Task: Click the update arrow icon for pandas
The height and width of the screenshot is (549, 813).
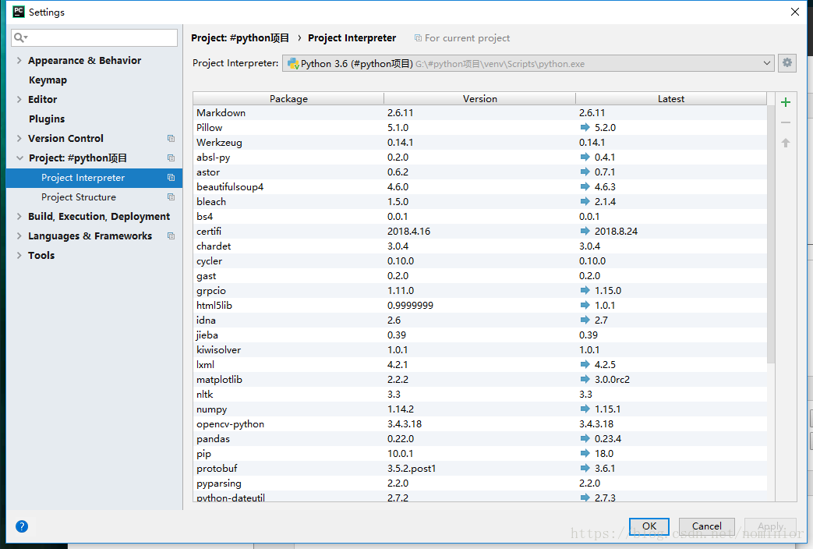Action: point(585,439)
